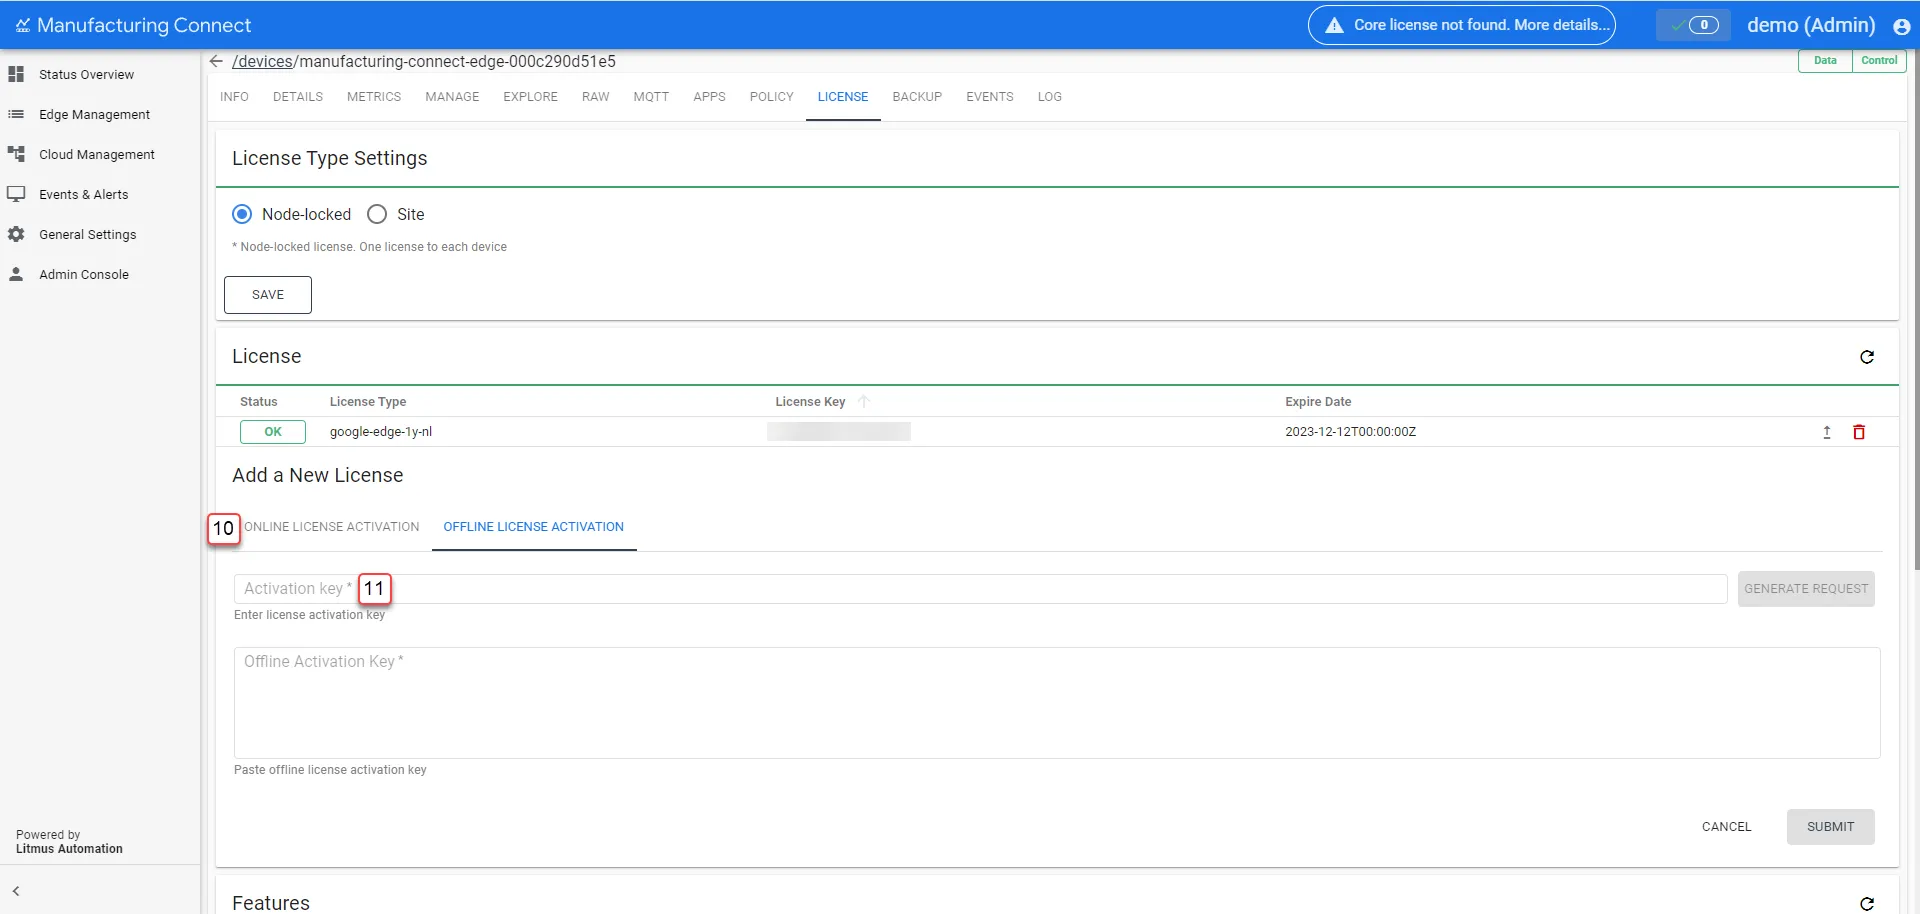This screenshot has height=914, width=1920.
Task: Switch to Data mode
Action: 1825,61
